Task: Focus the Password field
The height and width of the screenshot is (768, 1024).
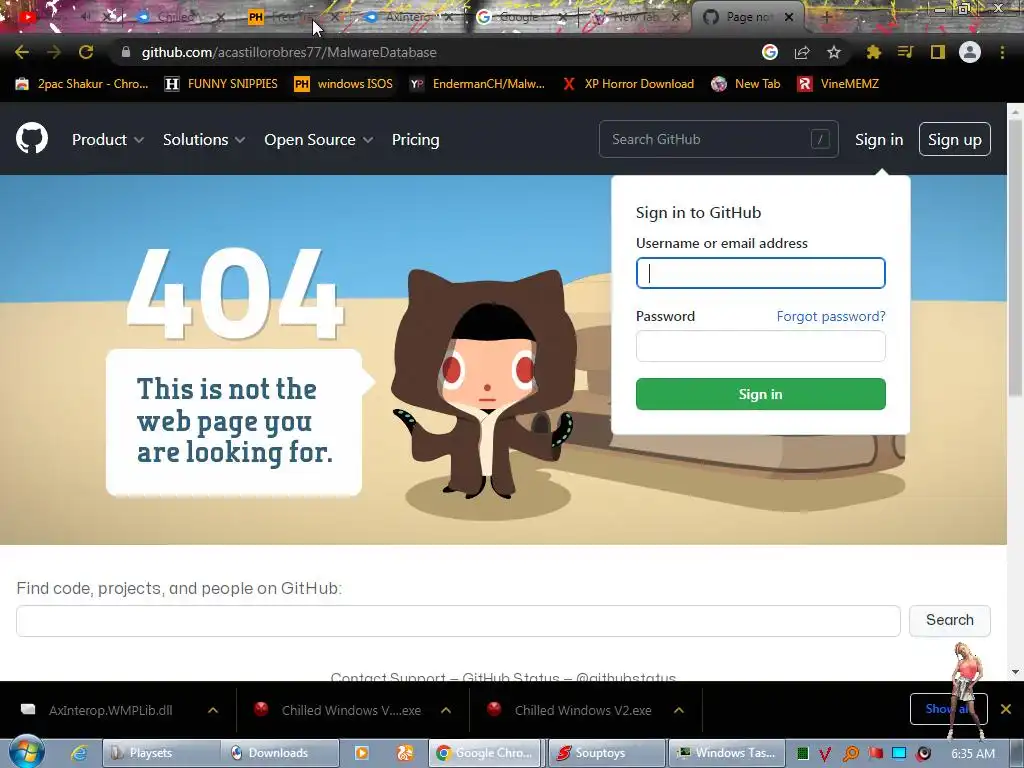Action: [x=761, y=346]
